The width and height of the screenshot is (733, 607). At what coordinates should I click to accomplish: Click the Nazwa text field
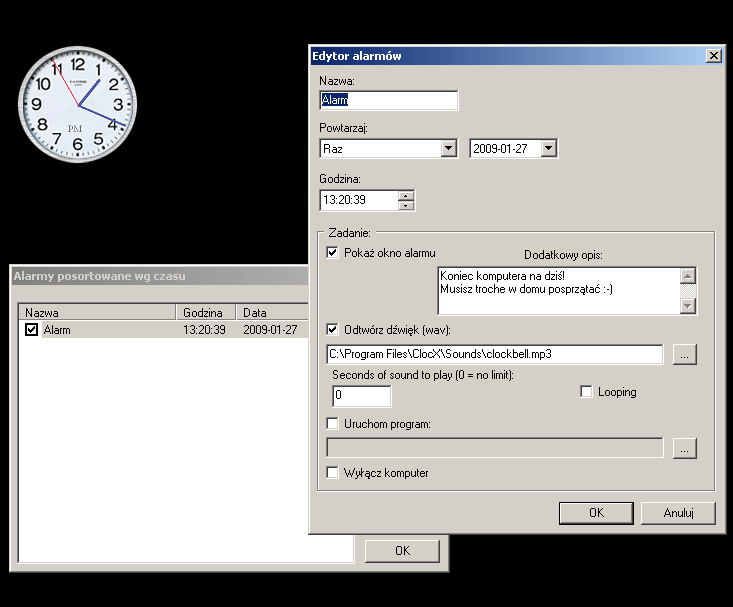(388, 100)
